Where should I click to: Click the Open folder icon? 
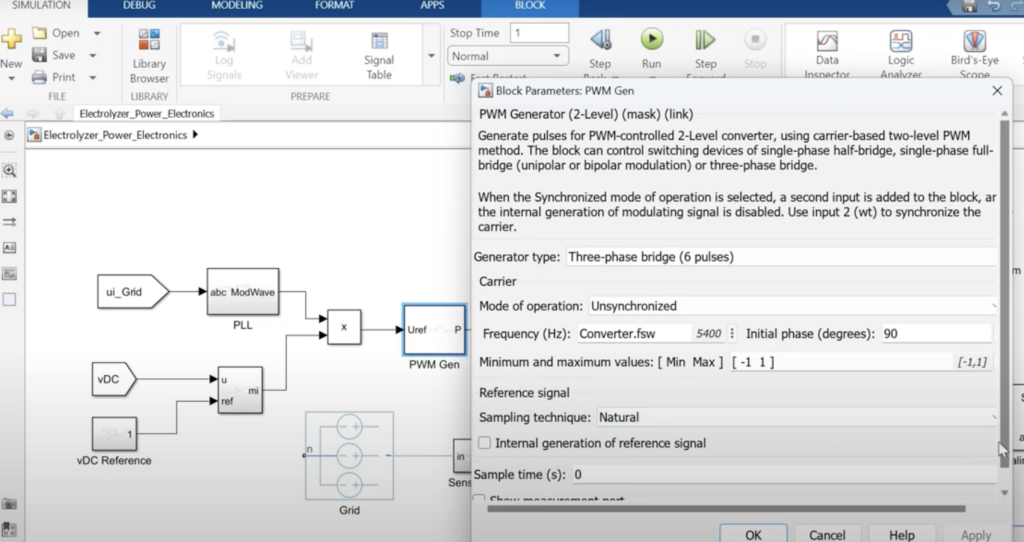click(x=40, y=33)
